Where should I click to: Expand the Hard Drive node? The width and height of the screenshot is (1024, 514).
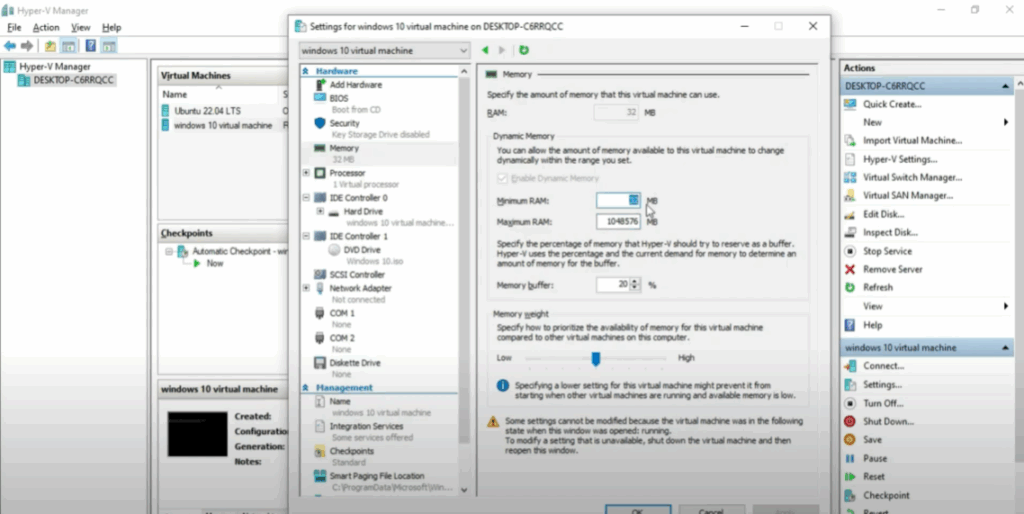click(320, 212)
